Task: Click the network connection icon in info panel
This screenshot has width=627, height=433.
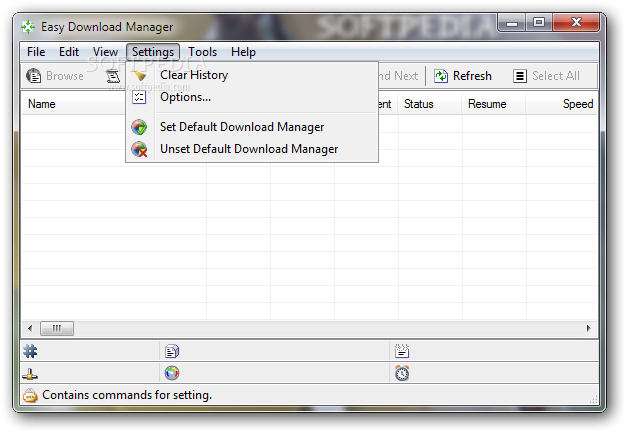Action: pos(30,375)
